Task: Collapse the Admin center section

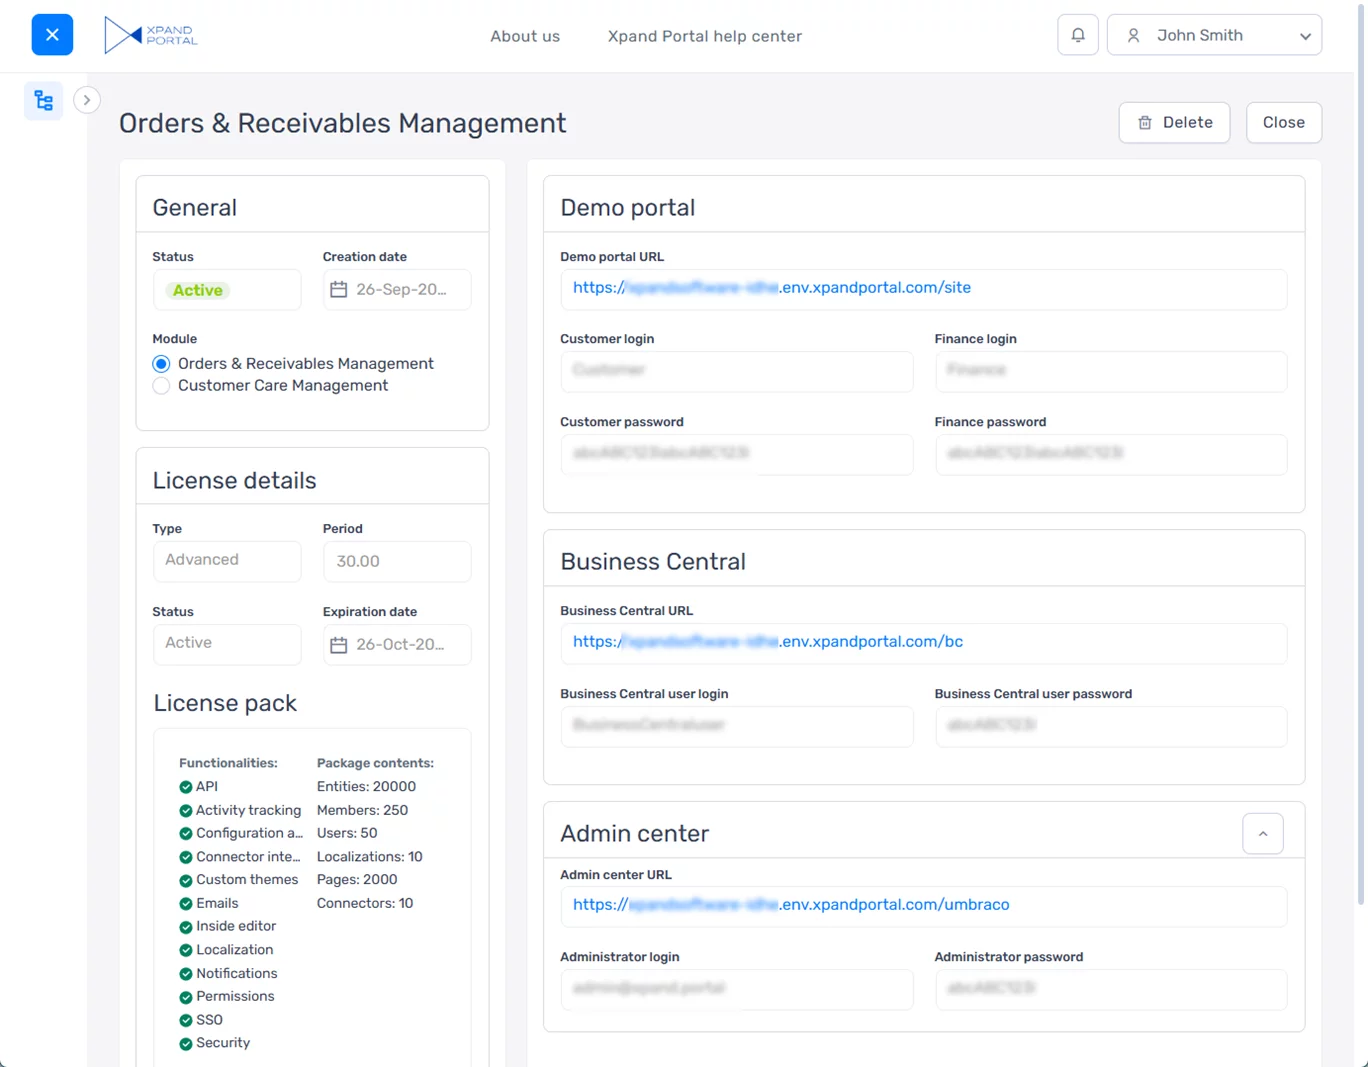Action: click(1262, 834)
